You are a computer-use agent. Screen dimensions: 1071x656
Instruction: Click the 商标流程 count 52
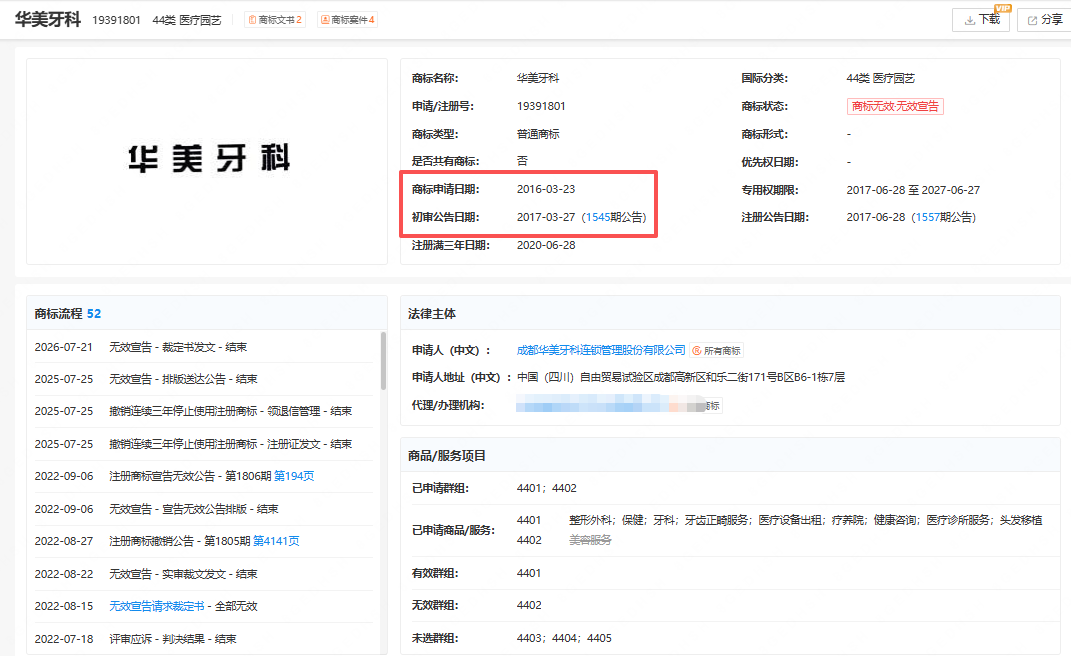pyautogui.click(x=94, y=314)
